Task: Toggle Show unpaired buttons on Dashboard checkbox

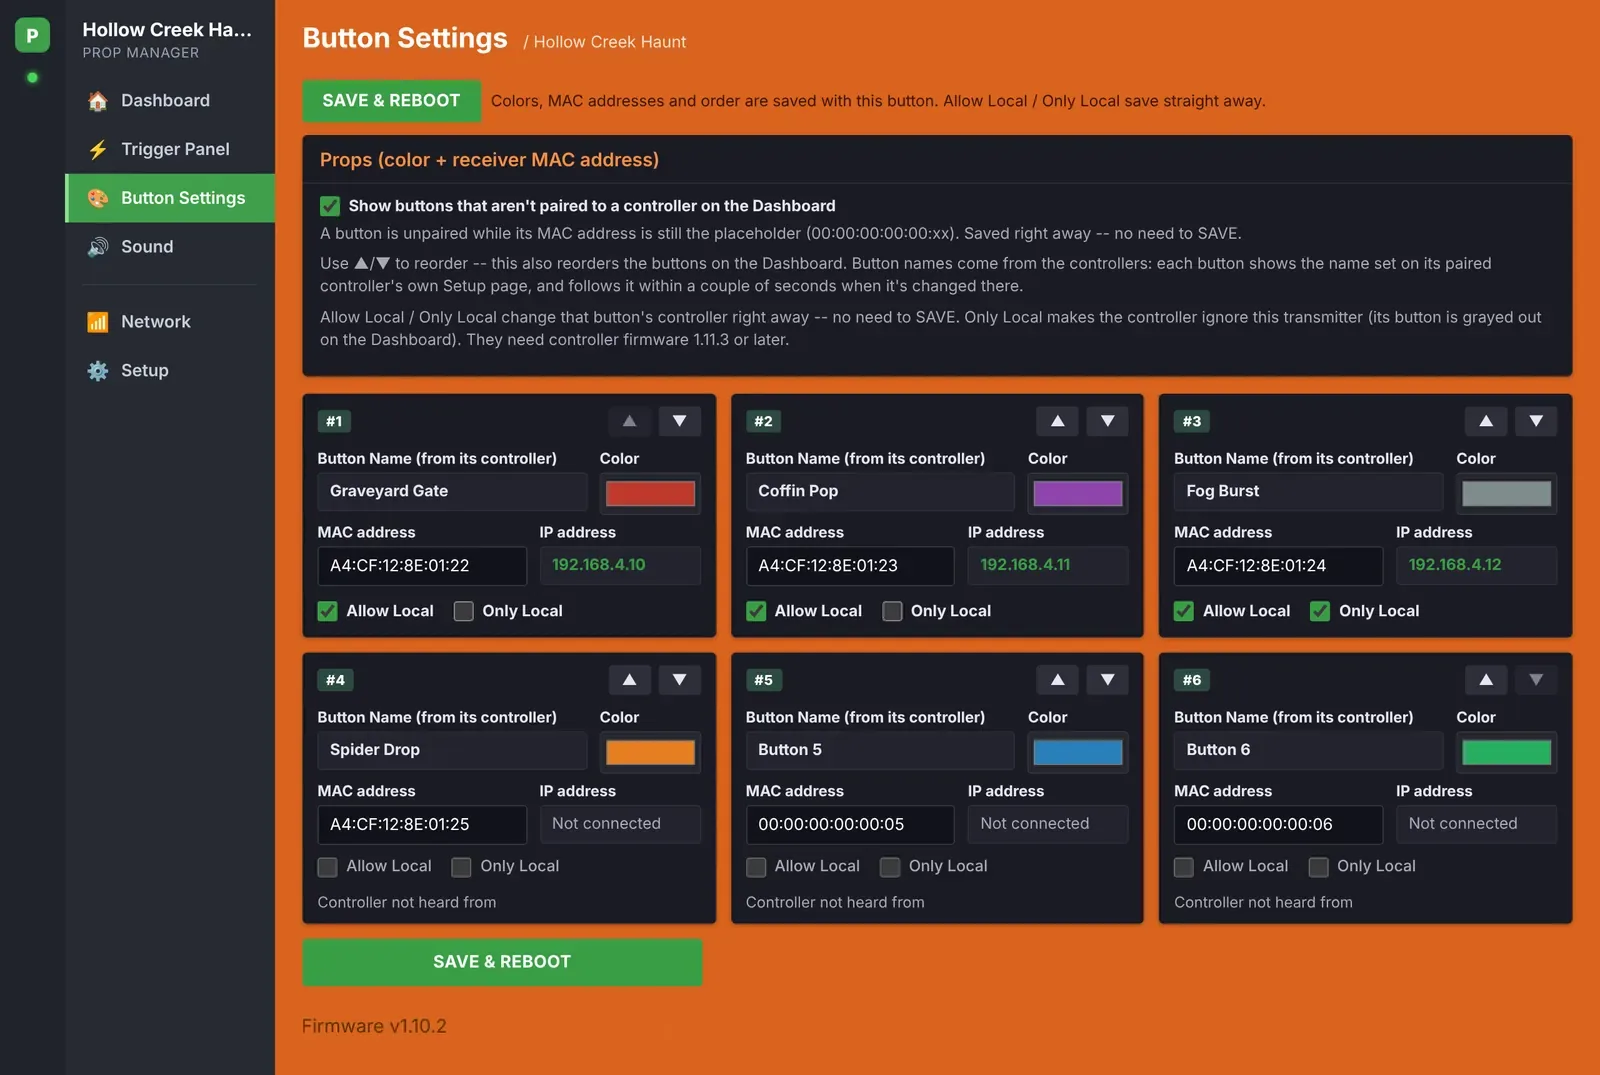Action: click(x=330, y=206)
